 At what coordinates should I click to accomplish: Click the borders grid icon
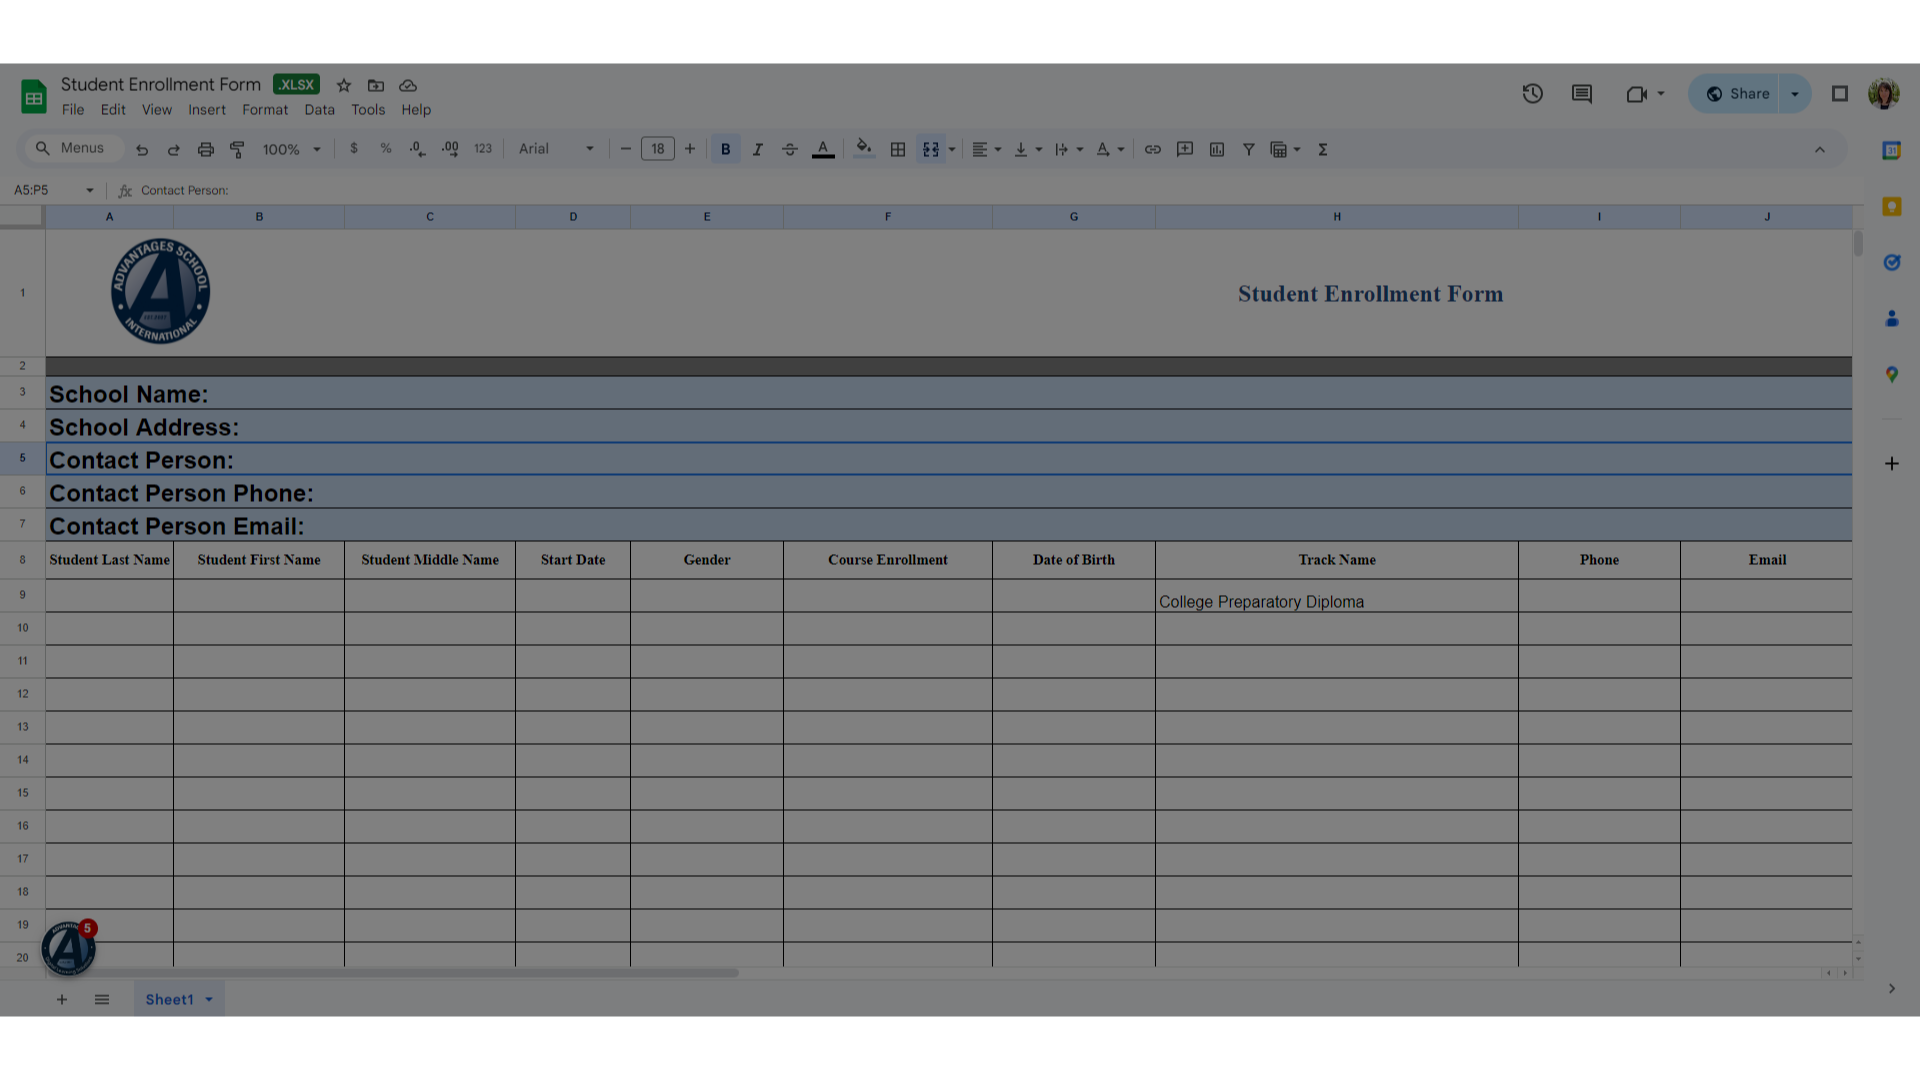(898, 149)
